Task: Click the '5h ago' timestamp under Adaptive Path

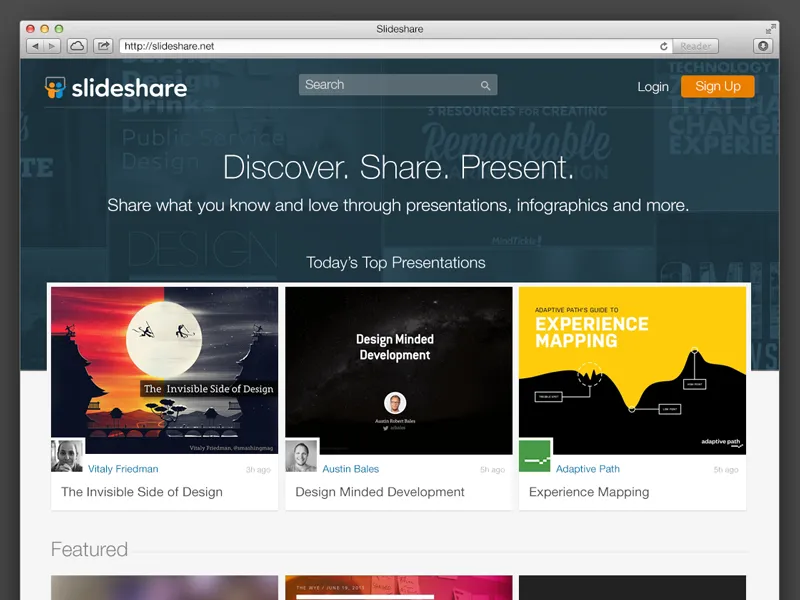Action: tap(726, 470)
